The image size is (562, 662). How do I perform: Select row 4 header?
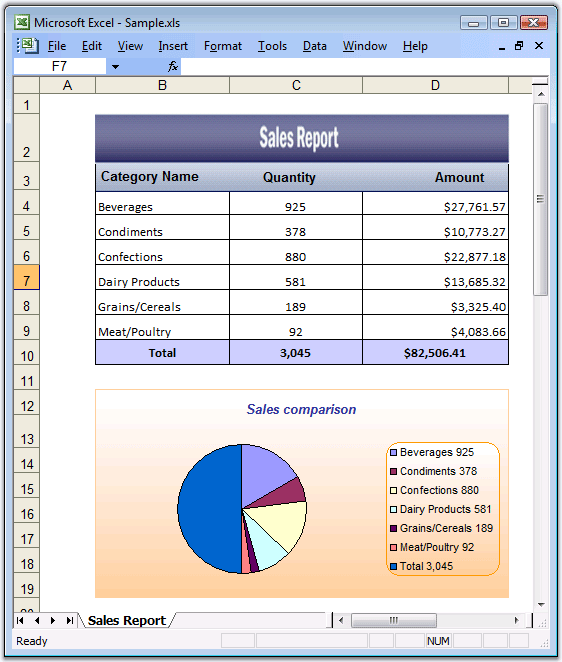coord(27,203)
